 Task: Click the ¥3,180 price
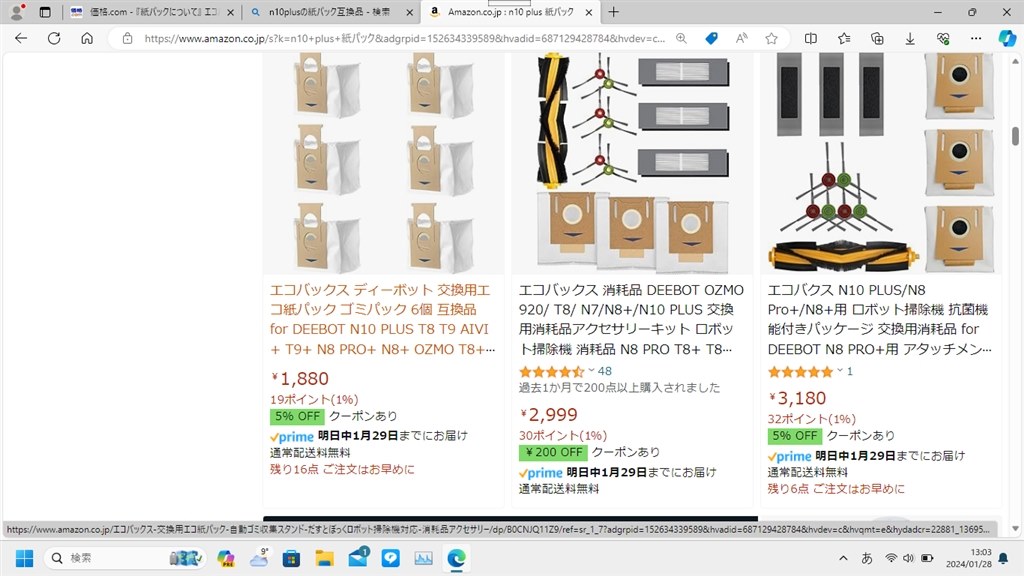click(797, 398)
